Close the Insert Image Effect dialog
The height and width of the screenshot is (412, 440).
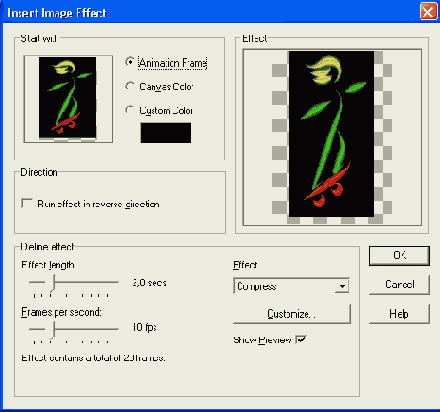click(x=428, y=12)
